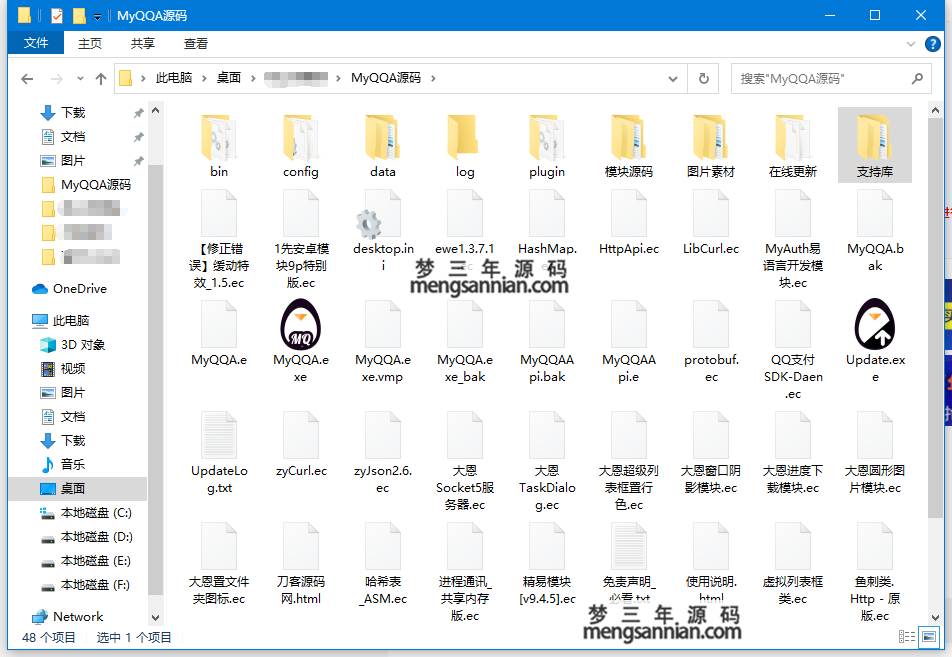Screen dimensions: 952x657
Task: Click navigation pane scroll down arrow
Action: point(155,618)
